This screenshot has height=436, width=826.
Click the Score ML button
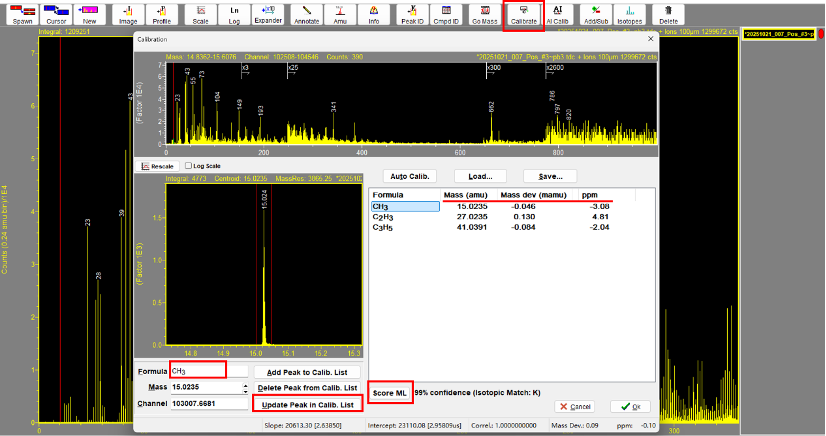coord(388,393)
